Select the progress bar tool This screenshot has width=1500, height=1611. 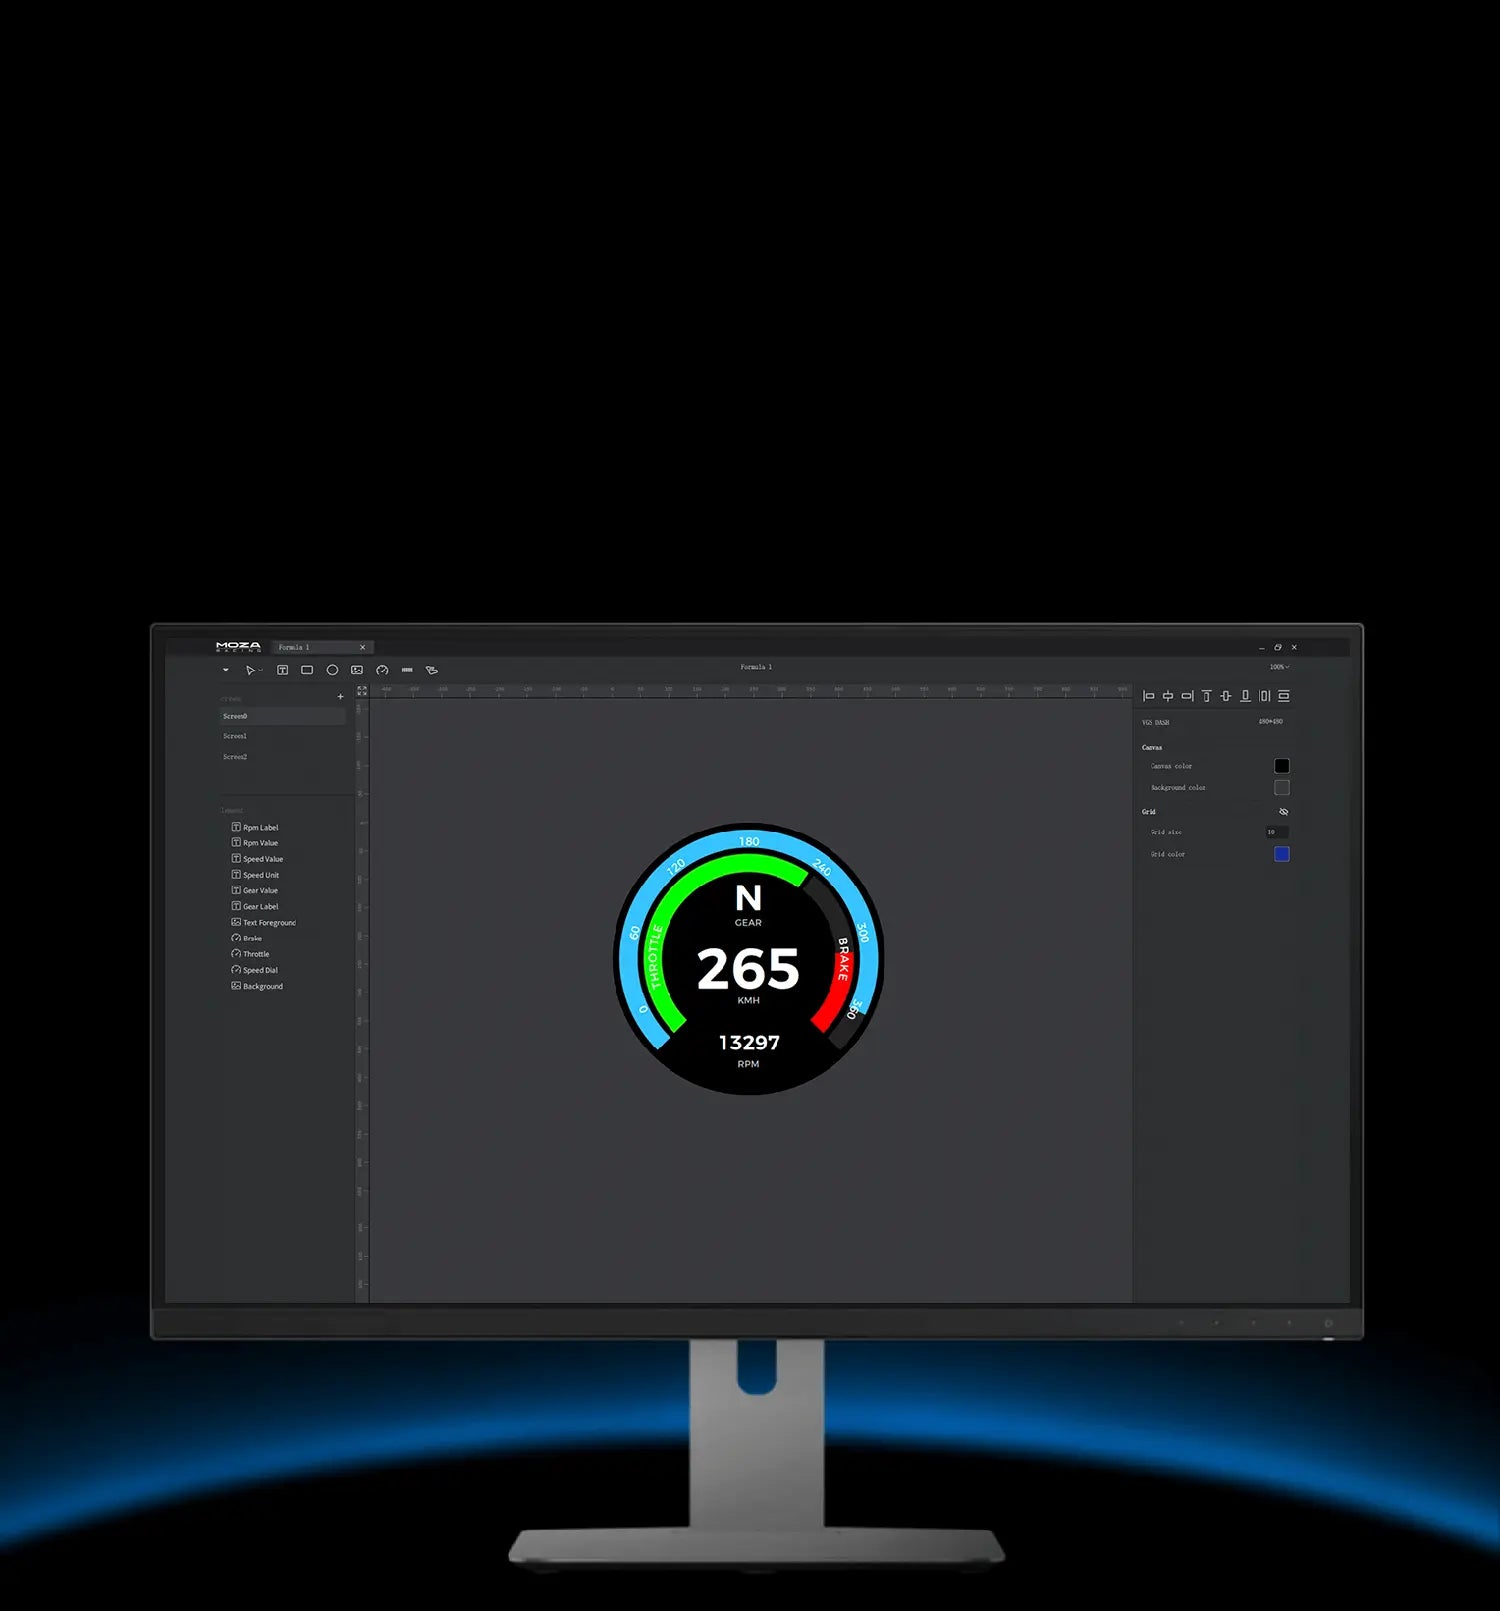tap(407, 670)
